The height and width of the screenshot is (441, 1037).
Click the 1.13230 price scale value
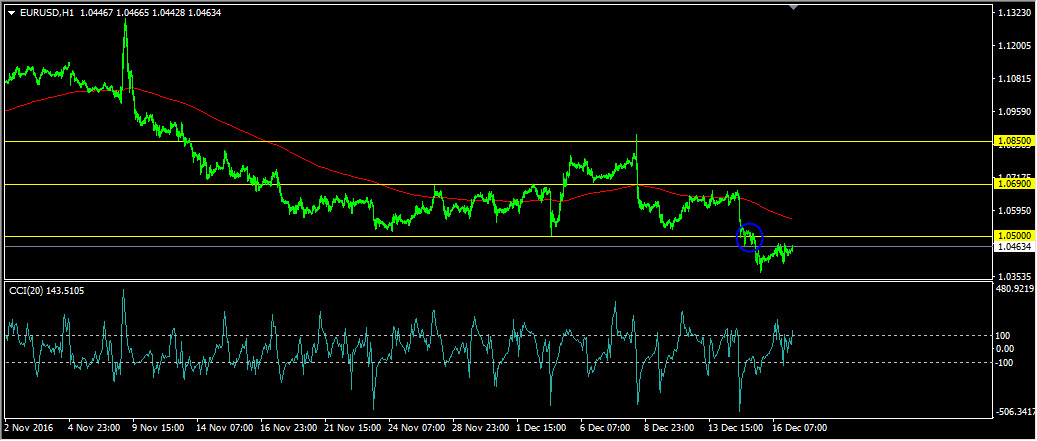point(1015,13)
